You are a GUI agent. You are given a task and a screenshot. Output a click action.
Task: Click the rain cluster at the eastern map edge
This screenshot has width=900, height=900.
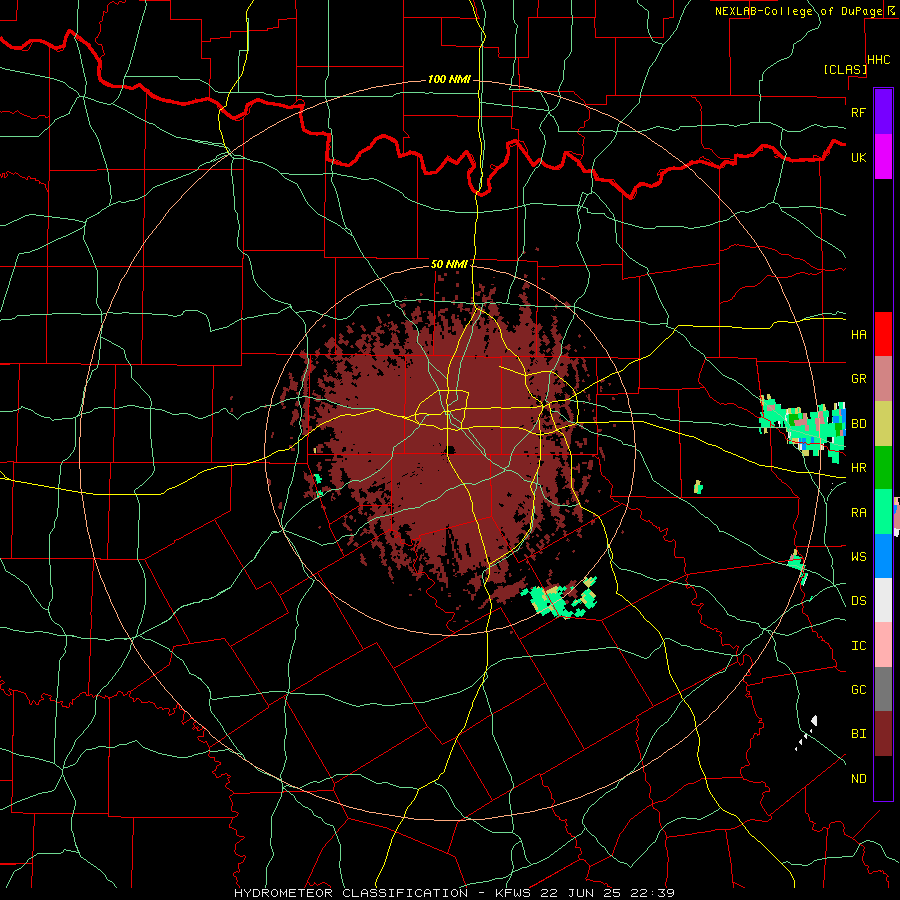coord(804,426)
